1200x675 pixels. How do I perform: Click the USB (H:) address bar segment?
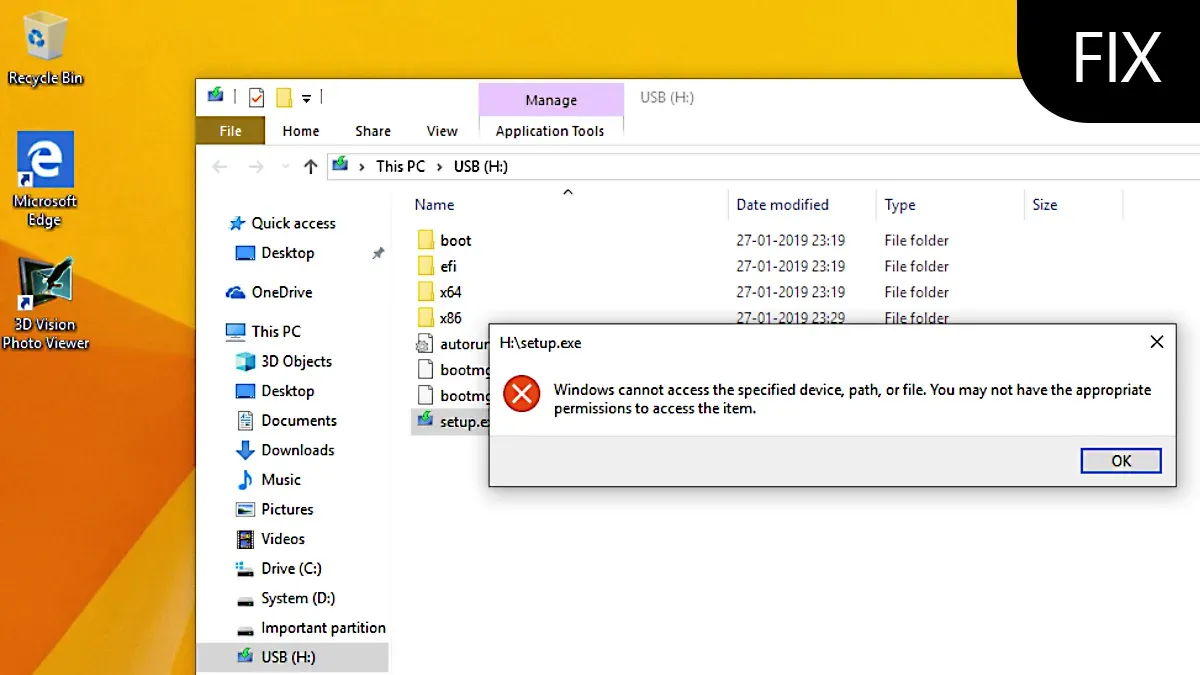click(481, 166)
